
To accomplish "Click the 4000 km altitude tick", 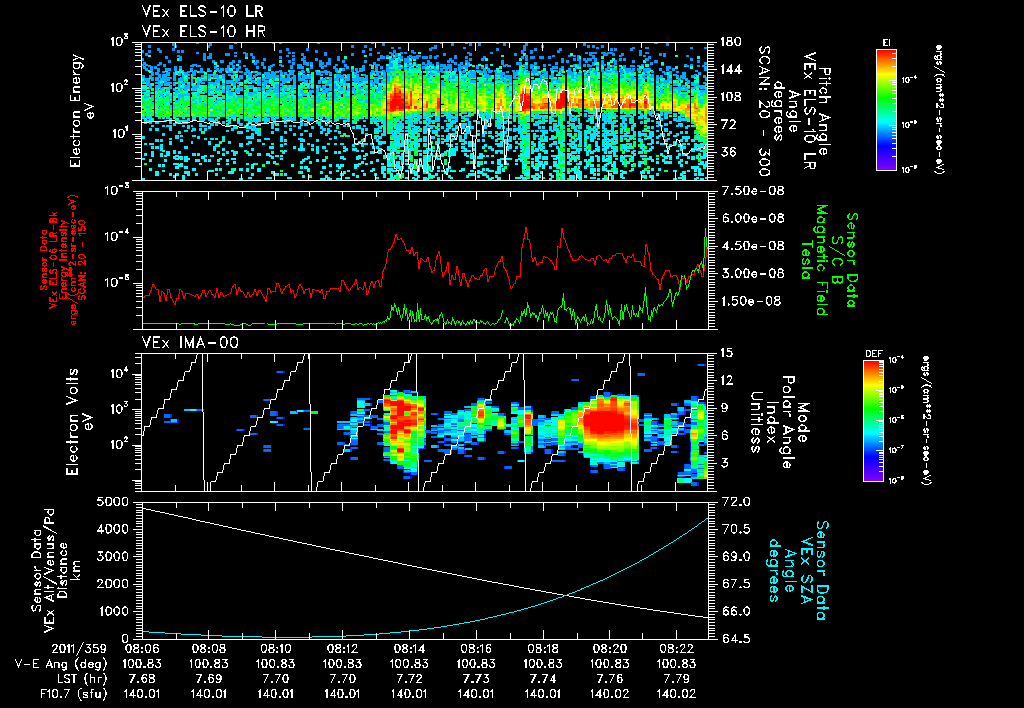I will pyautogui.click(x=112, y=529).
